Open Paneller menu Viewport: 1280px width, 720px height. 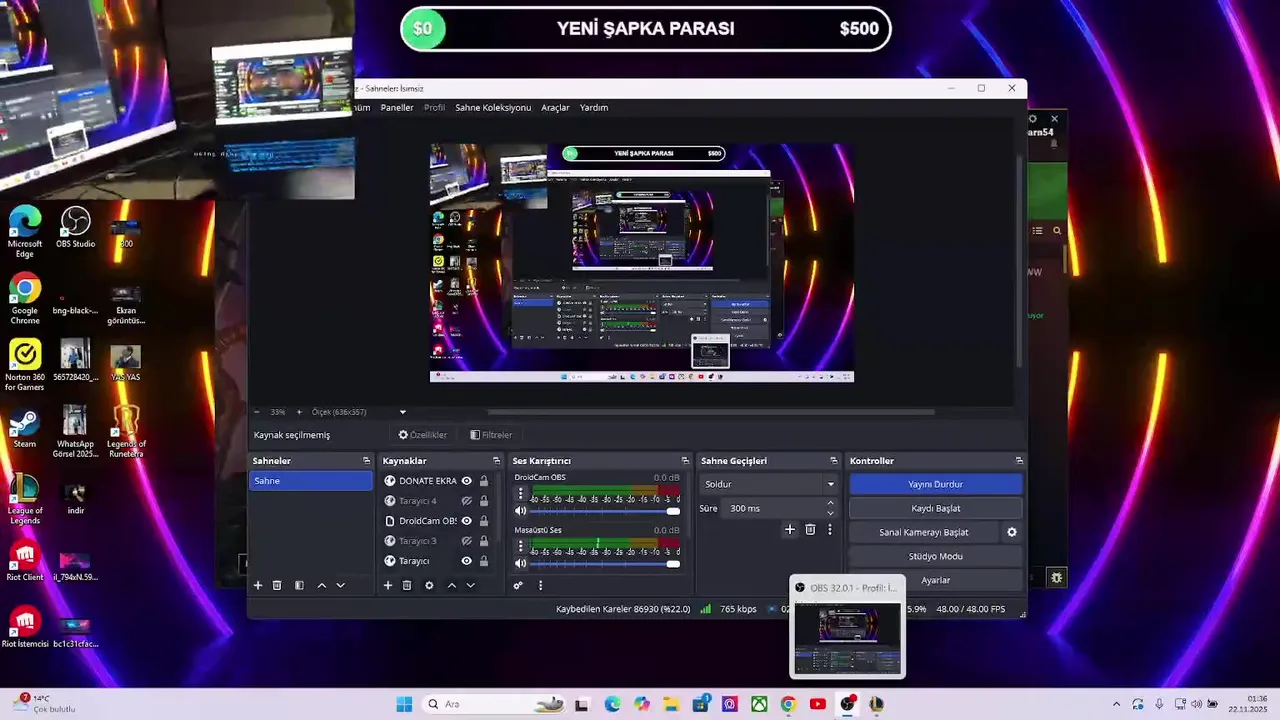[397, 108]
